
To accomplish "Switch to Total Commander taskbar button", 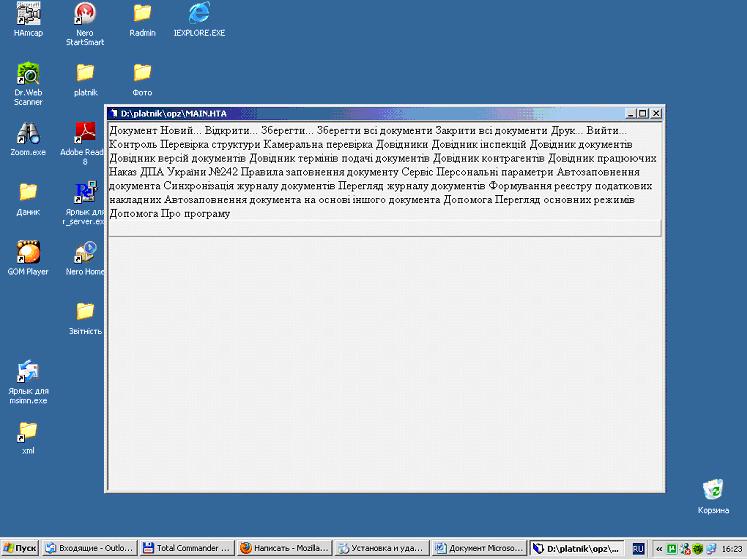I will pos(187,549).
